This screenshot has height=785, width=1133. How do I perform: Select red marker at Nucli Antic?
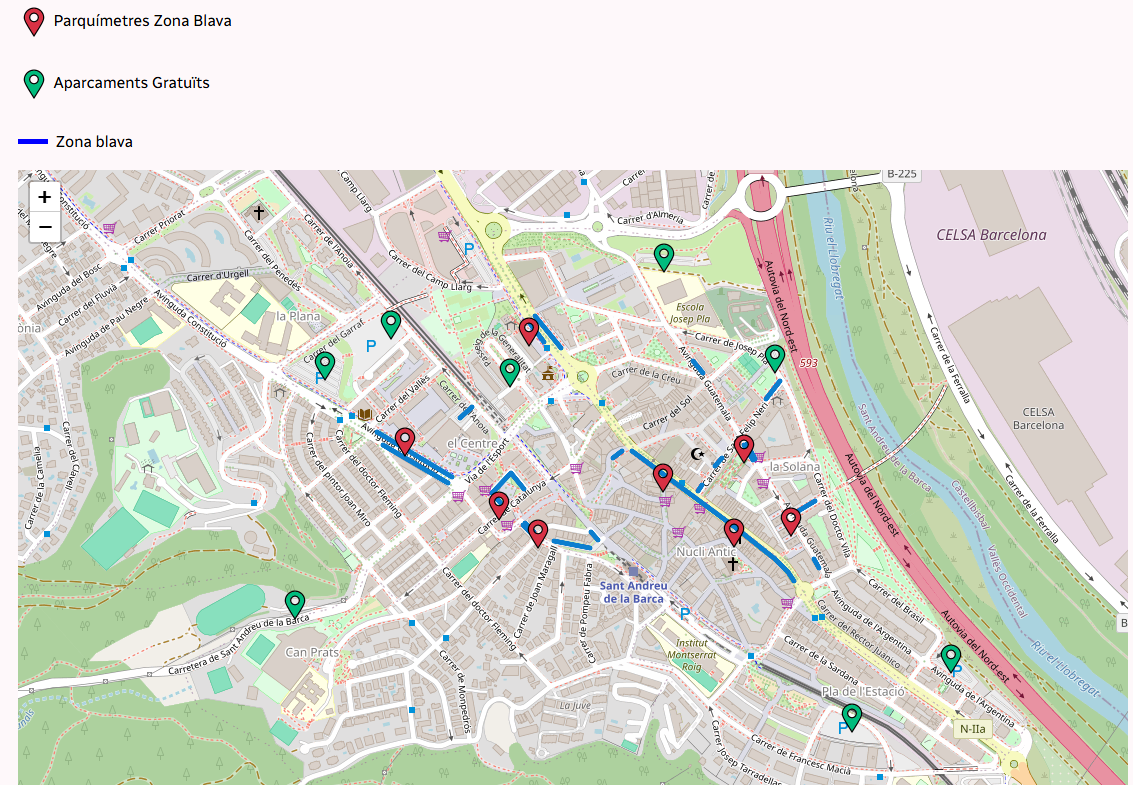coord(734,531)
